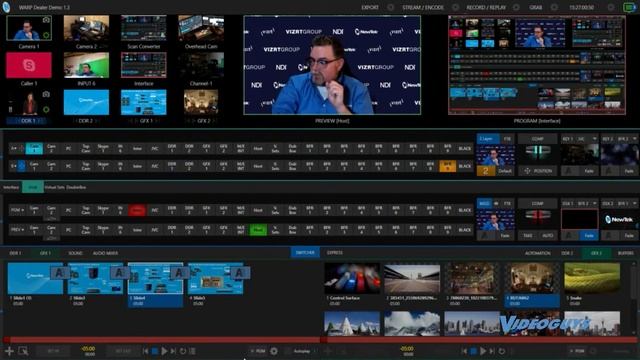Open the BUFFERS tab
The image size is (640, 360).
(625, 253)
